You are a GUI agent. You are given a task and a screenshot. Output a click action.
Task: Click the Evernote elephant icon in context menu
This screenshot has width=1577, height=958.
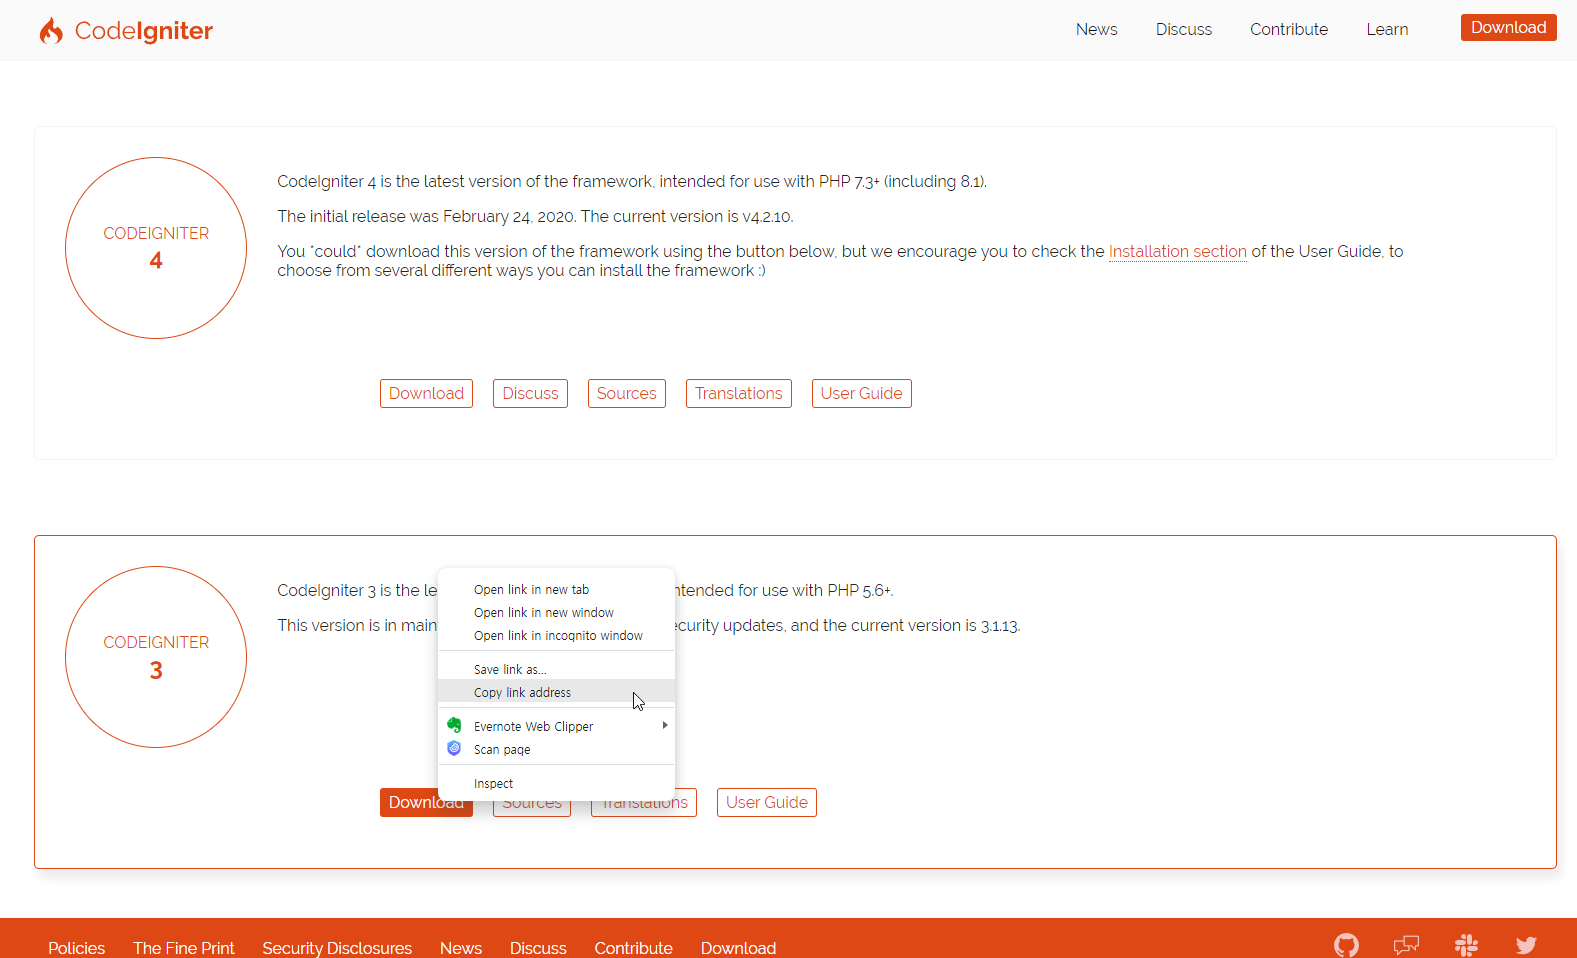tap(454, 725)
